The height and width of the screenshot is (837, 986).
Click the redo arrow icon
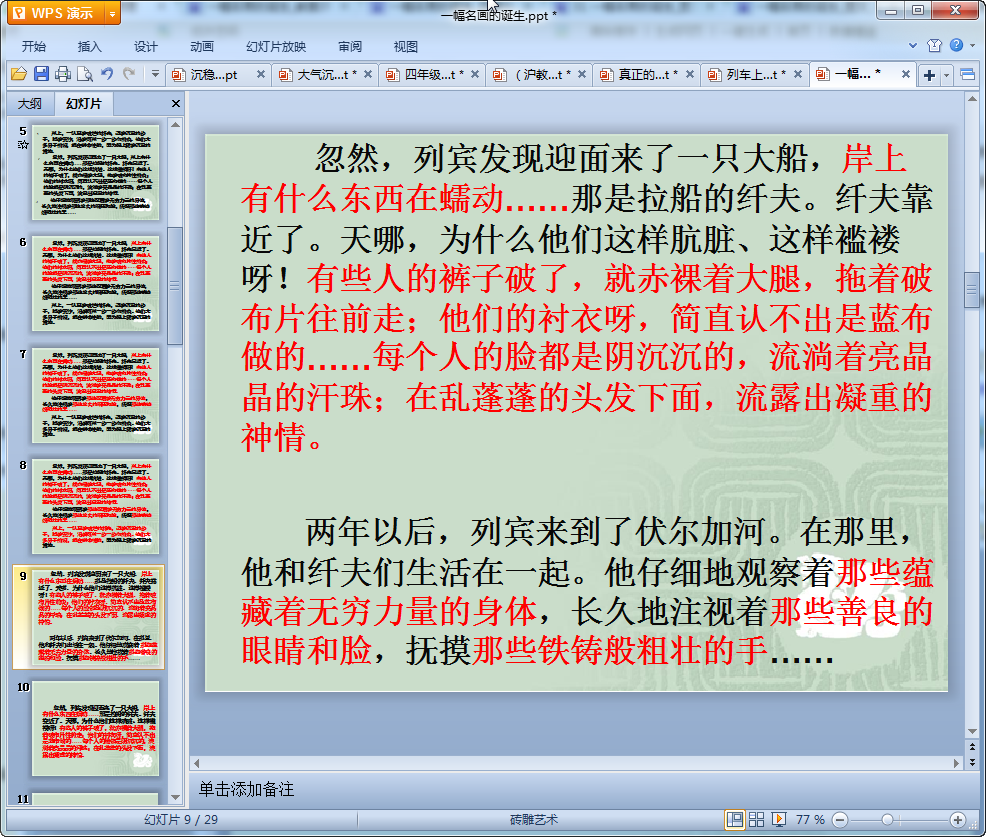tap(129, 74)
